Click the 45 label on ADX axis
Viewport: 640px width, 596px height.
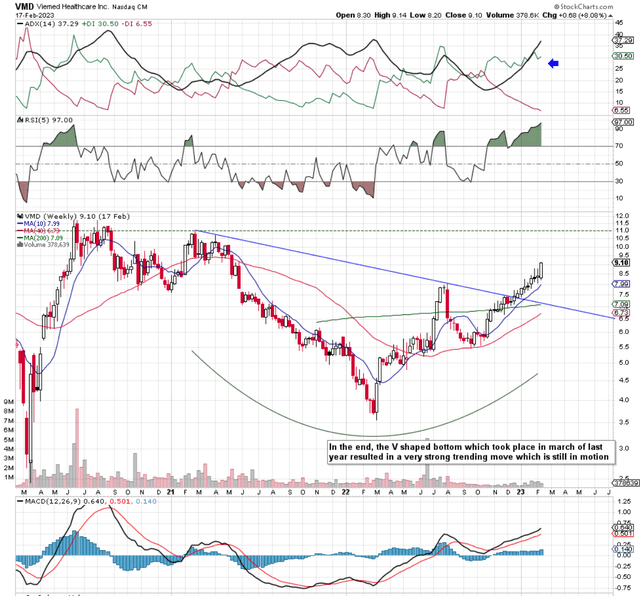tap(619, 22)
